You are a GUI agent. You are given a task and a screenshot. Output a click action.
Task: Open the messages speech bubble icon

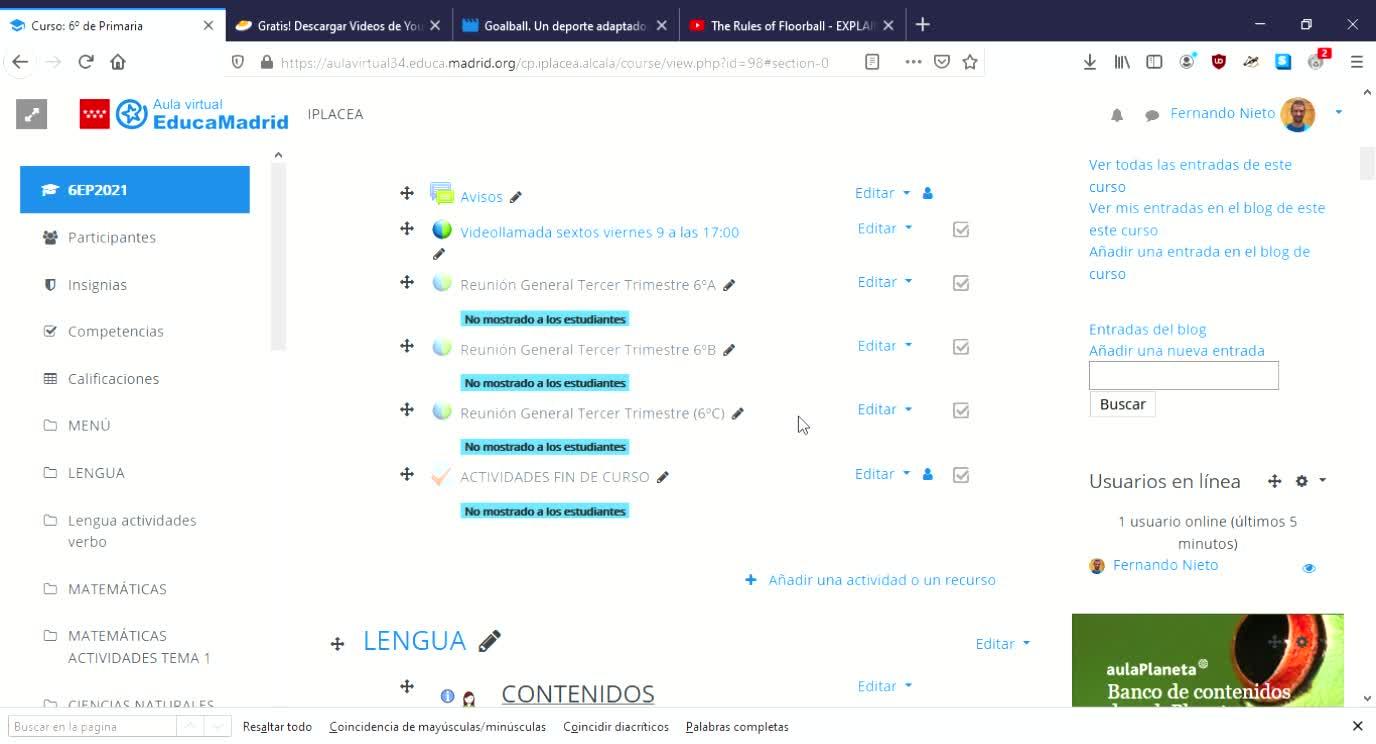tap(1152, 115)
